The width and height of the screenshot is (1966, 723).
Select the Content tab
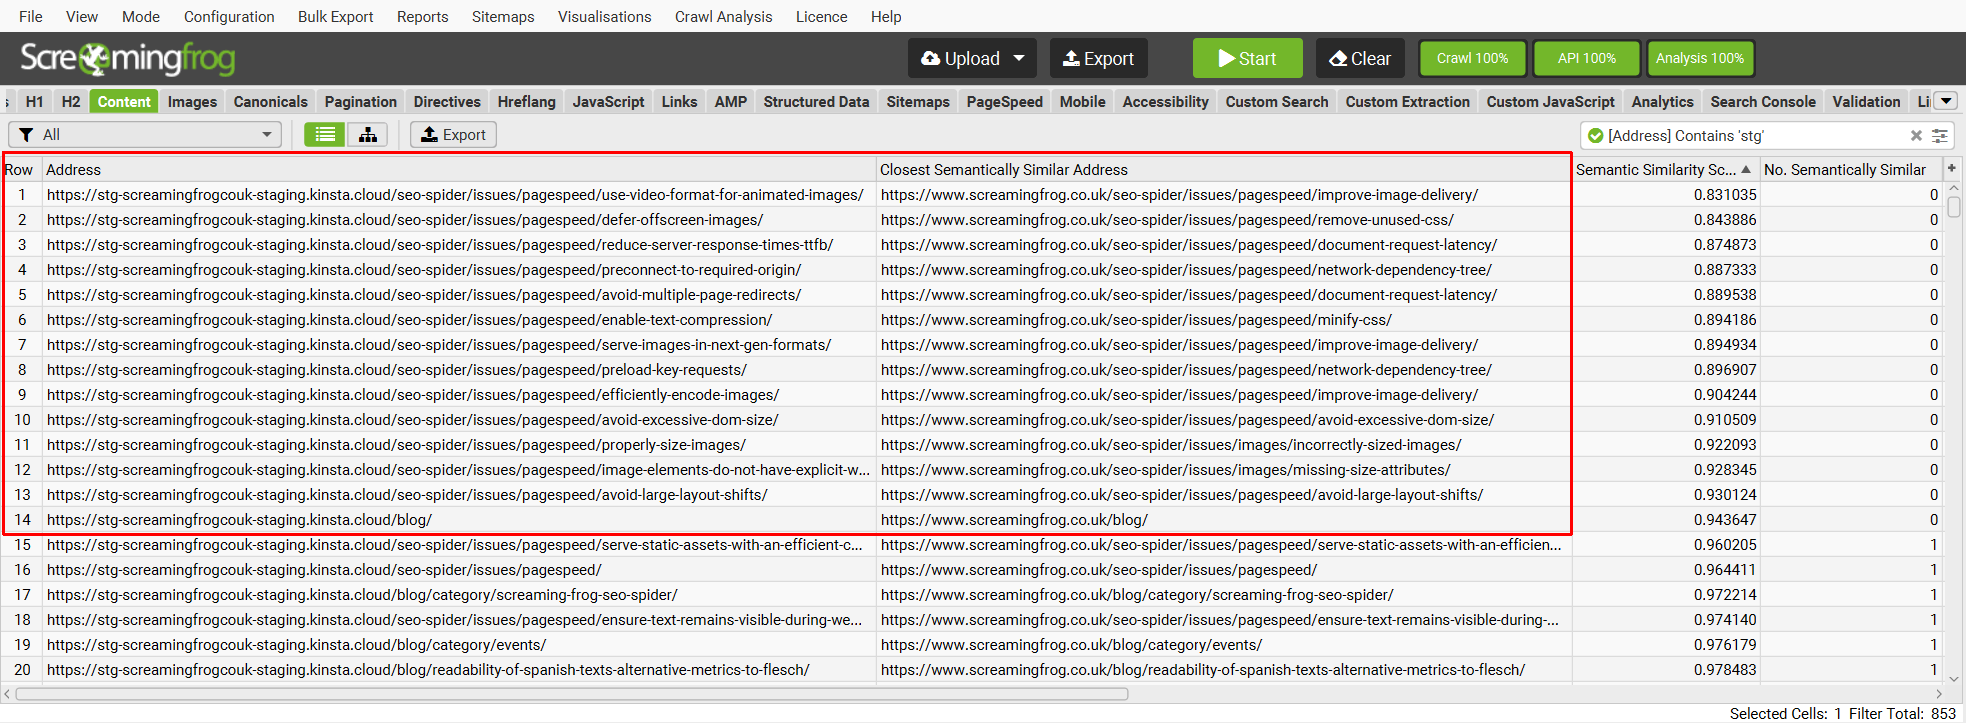pos(124,101)
